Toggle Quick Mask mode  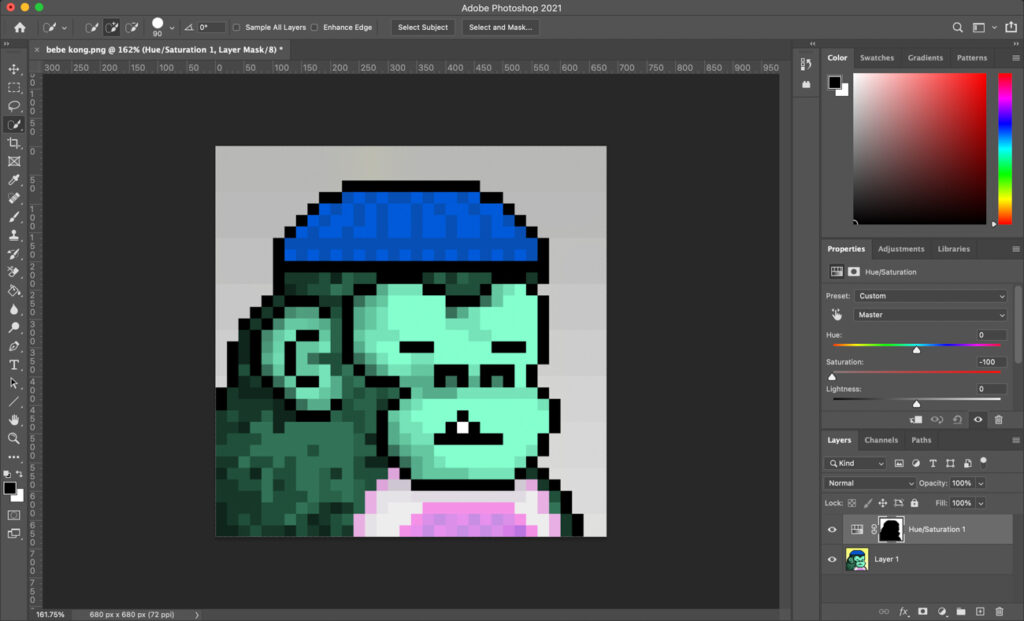pos(14,515)
